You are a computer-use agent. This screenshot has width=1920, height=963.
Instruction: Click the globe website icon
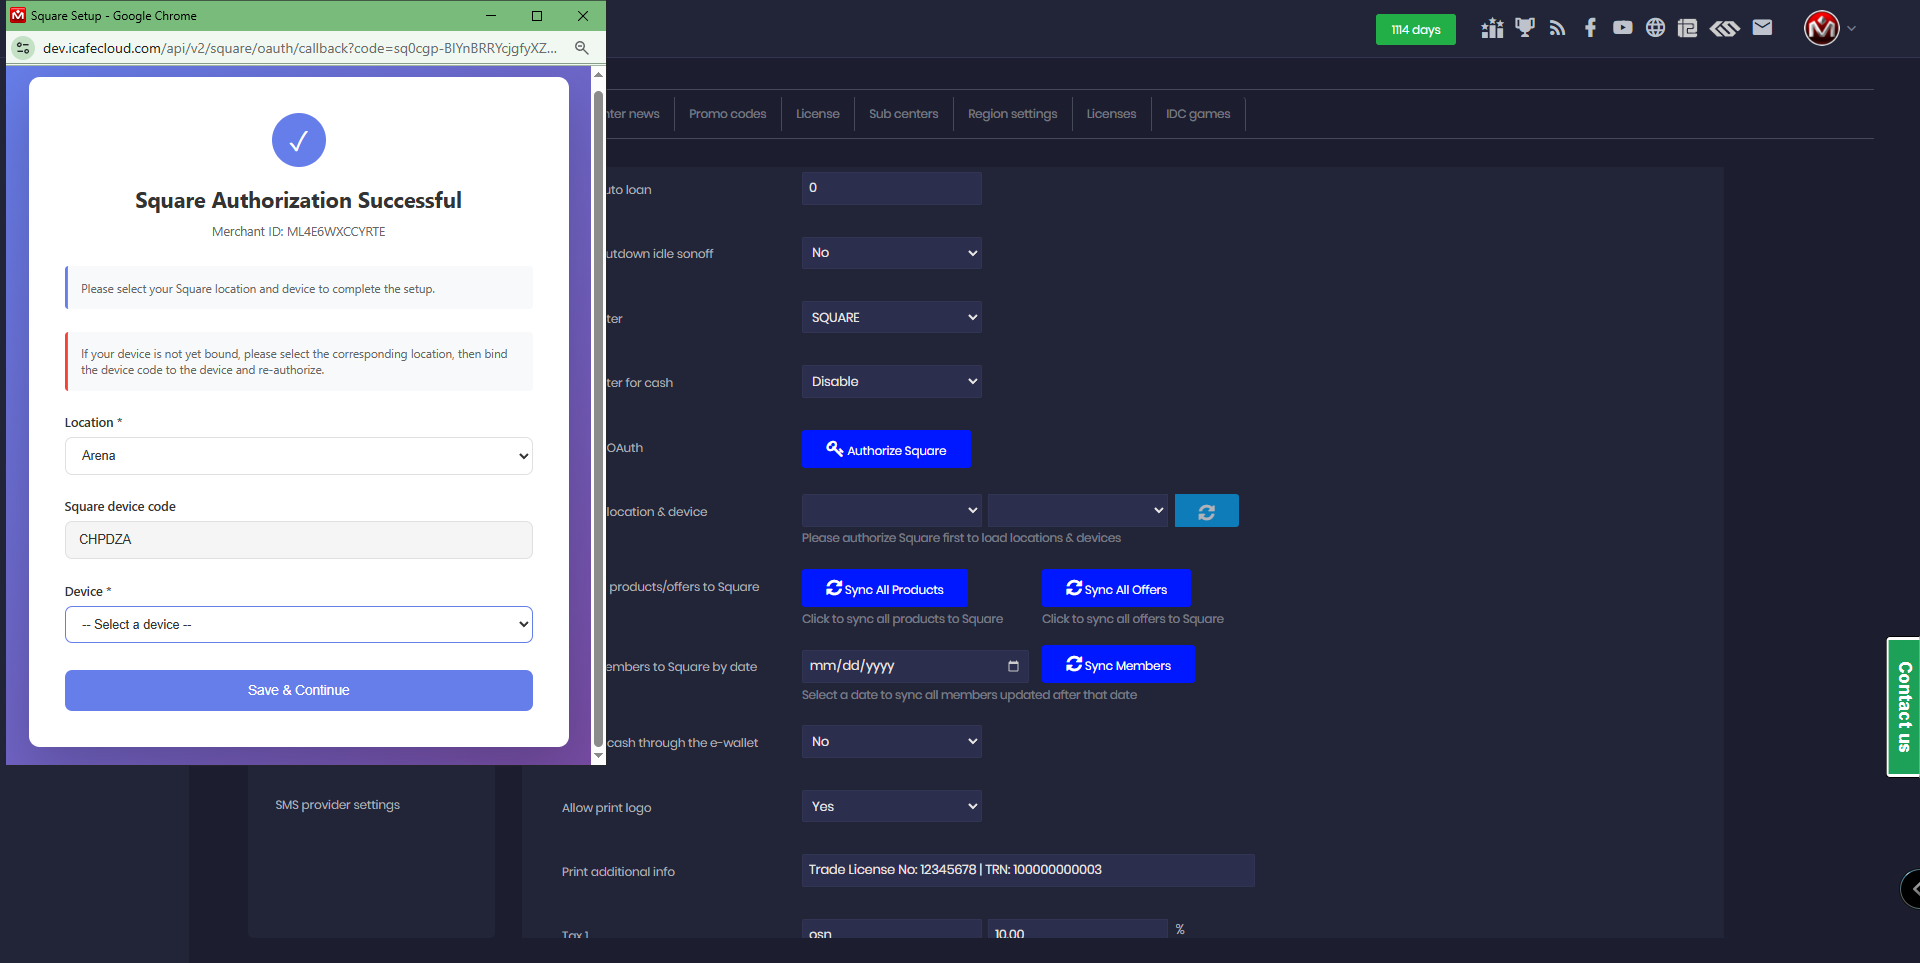(1655, 28)
